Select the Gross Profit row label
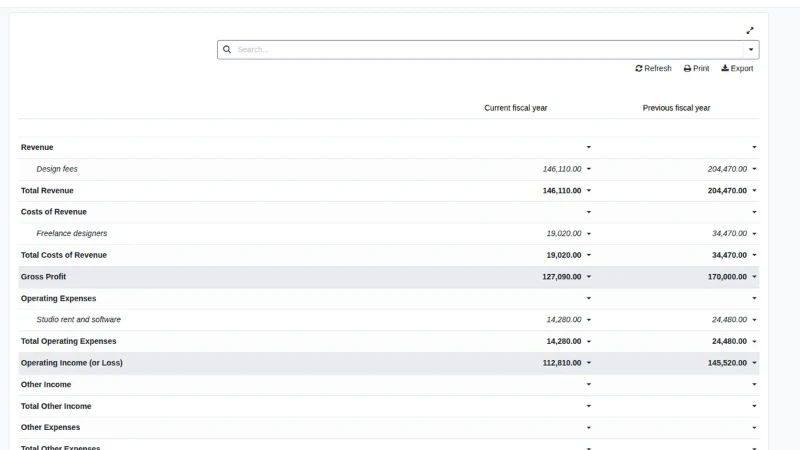This screenshot has width=800, height=450. [x=43, y=277]
